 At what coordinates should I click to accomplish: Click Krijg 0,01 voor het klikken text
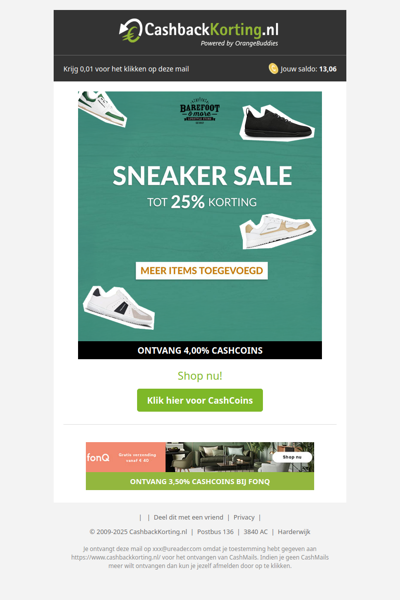pos(126,69)
